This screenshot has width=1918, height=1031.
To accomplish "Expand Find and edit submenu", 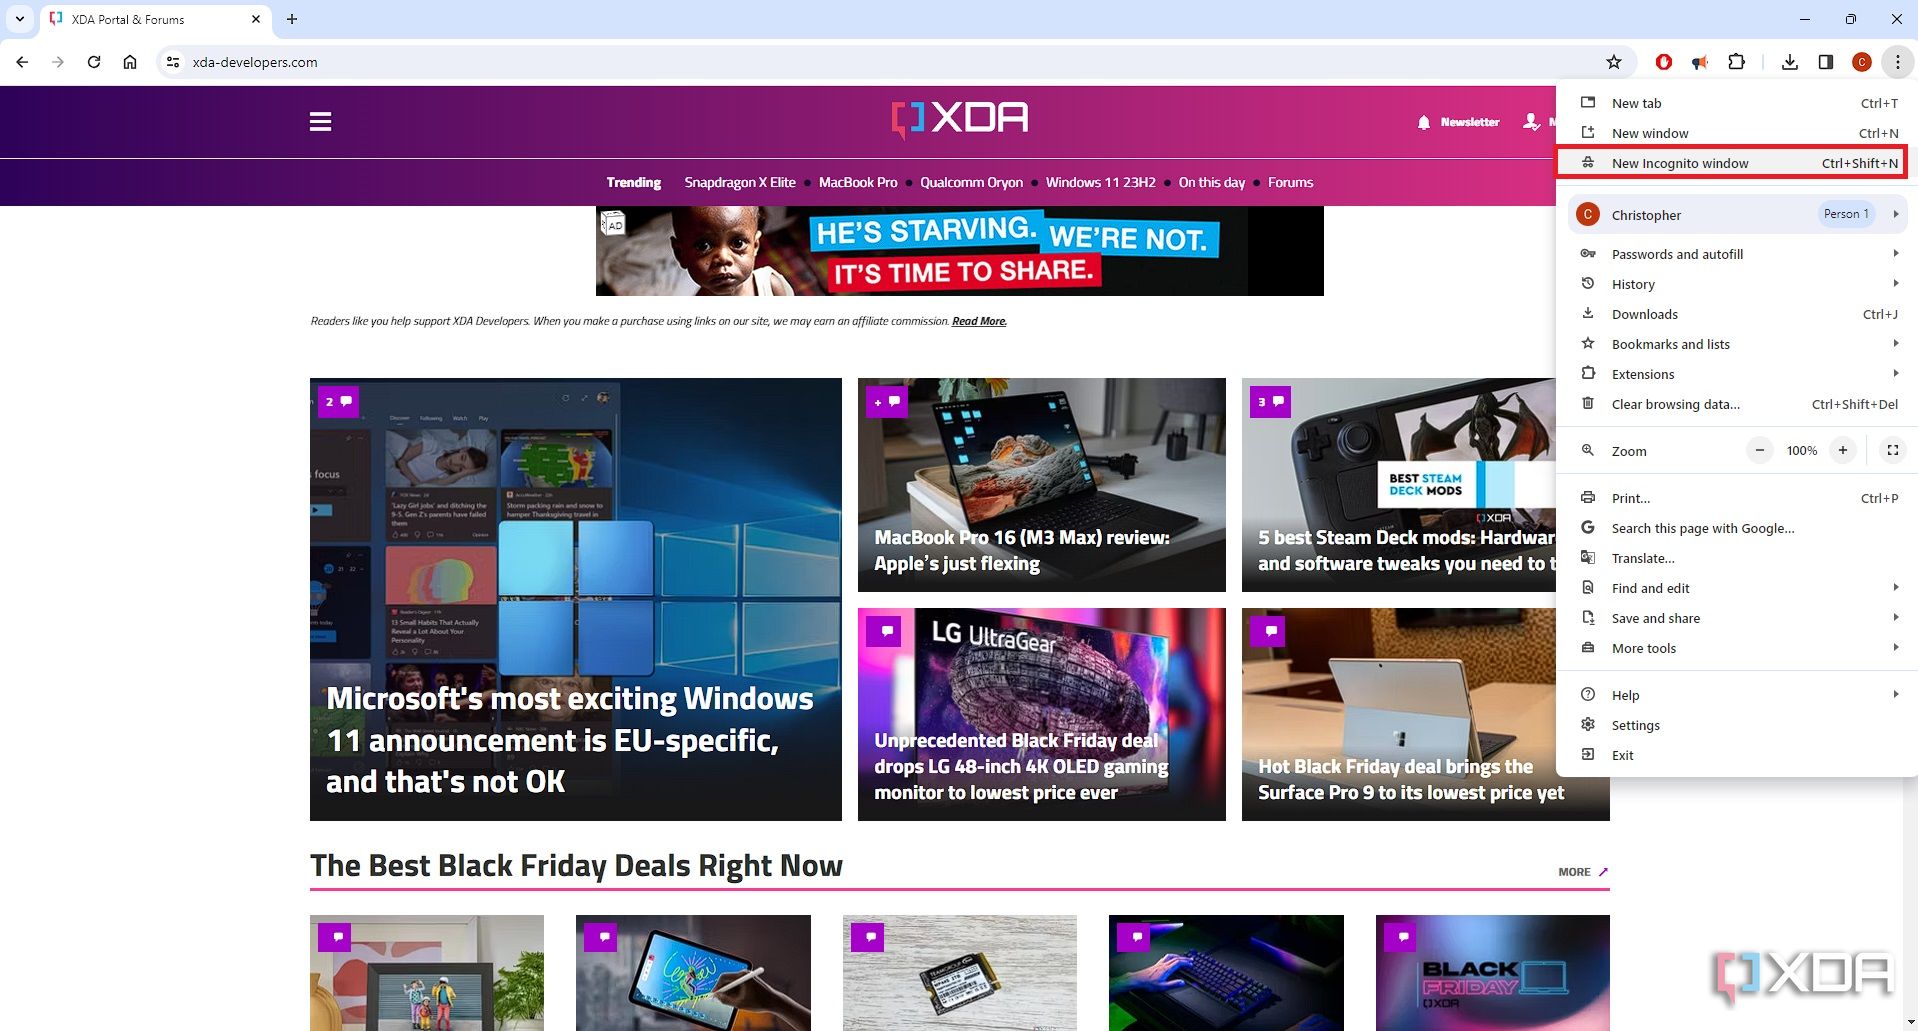I will (1737, 588).
